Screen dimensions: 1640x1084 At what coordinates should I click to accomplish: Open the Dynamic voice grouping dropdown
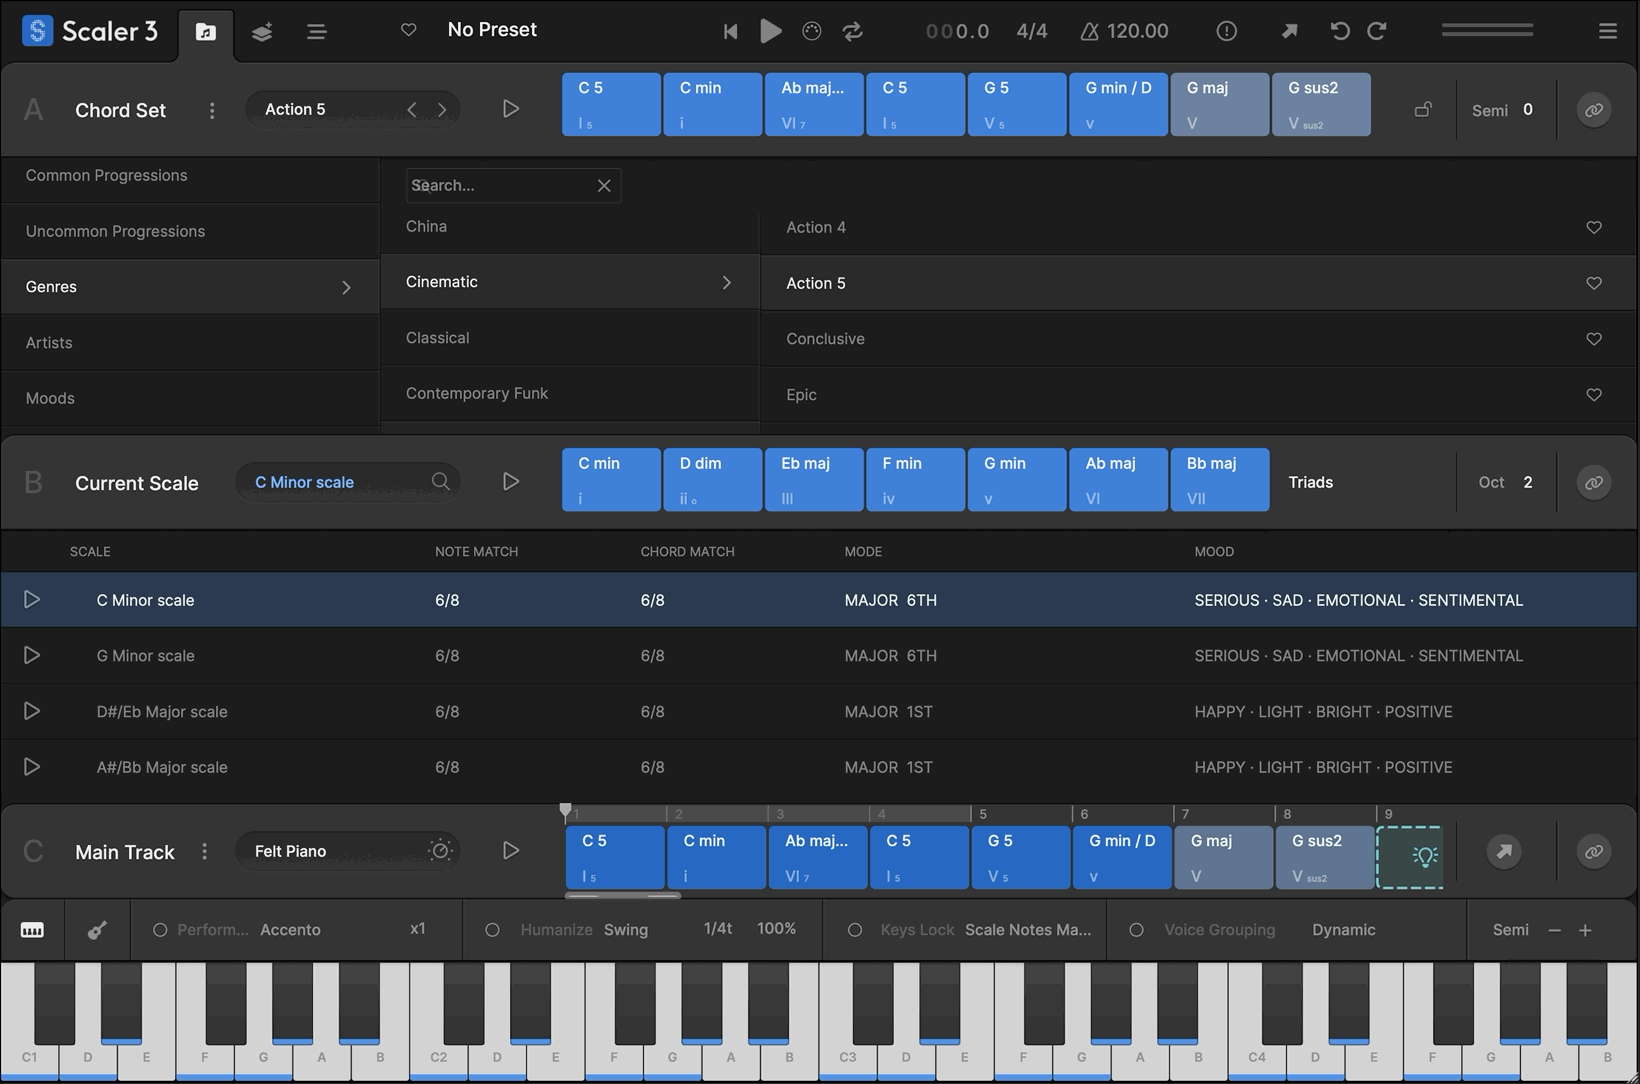click(x=1344, y=930)
